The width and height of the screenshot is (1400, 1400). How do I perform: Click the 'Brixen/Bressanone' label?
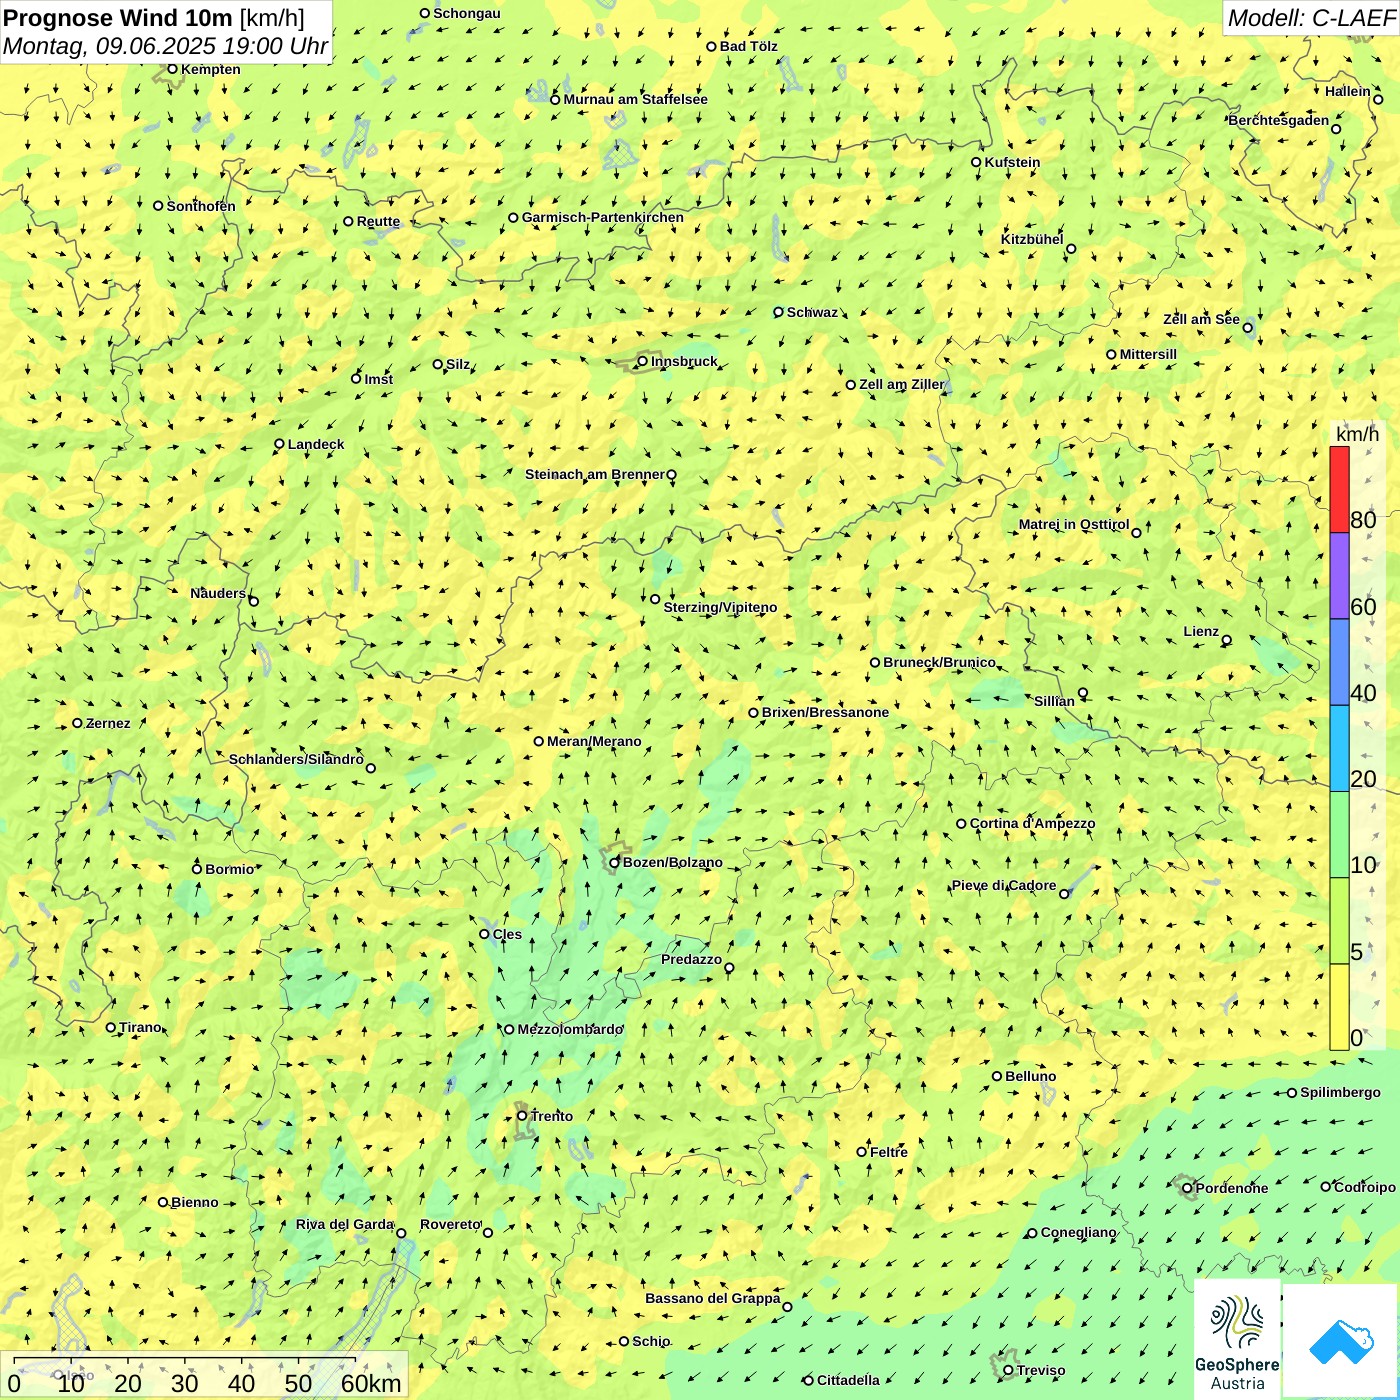click(825, 712)
